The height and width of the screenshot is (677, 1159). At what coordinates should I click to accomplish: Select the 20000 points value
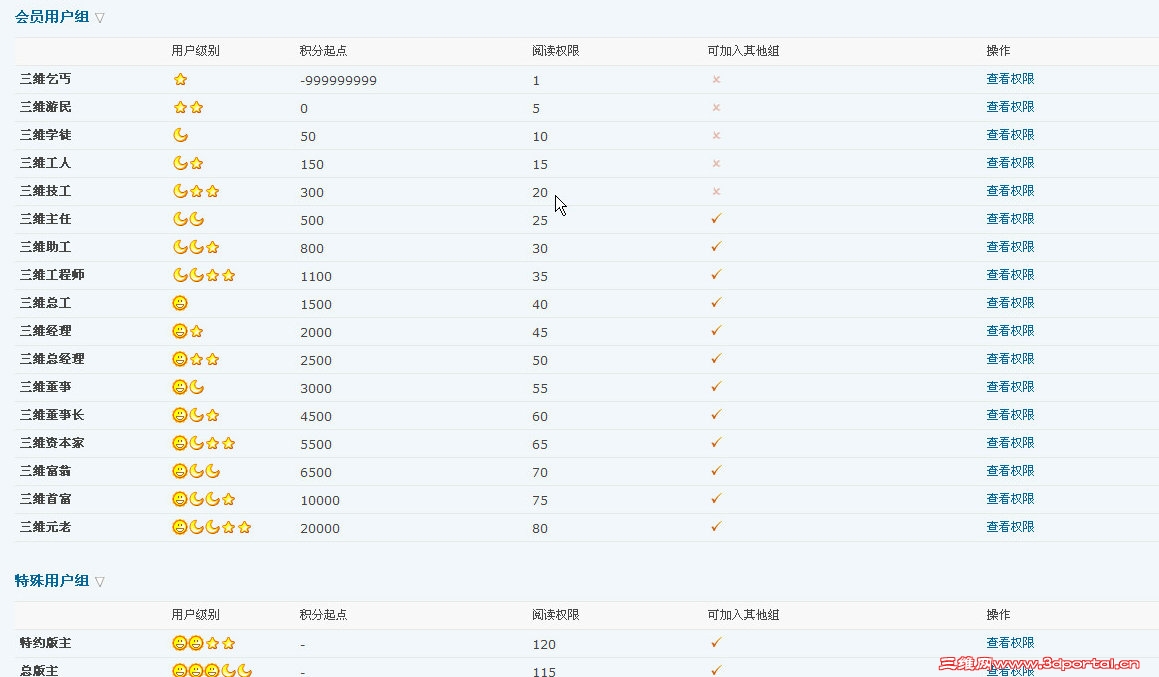pyautogui.click(x=320, y=528)
